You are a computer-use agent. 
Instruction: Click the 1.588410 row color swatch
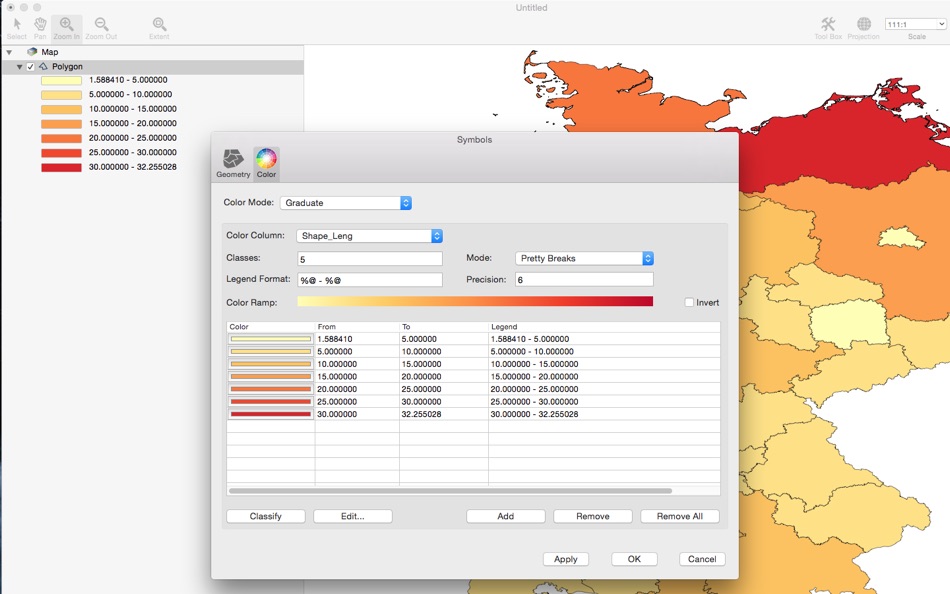pos(271,339)
